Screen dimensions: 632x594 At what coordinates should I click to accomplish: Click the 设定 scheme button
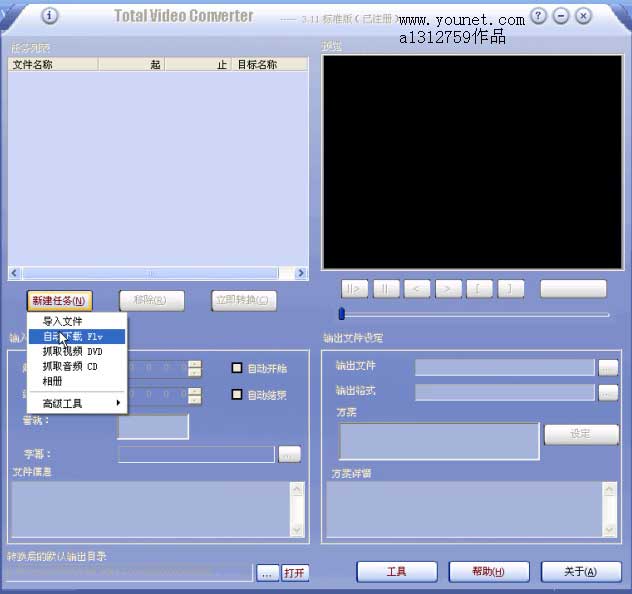coord(582,434)
